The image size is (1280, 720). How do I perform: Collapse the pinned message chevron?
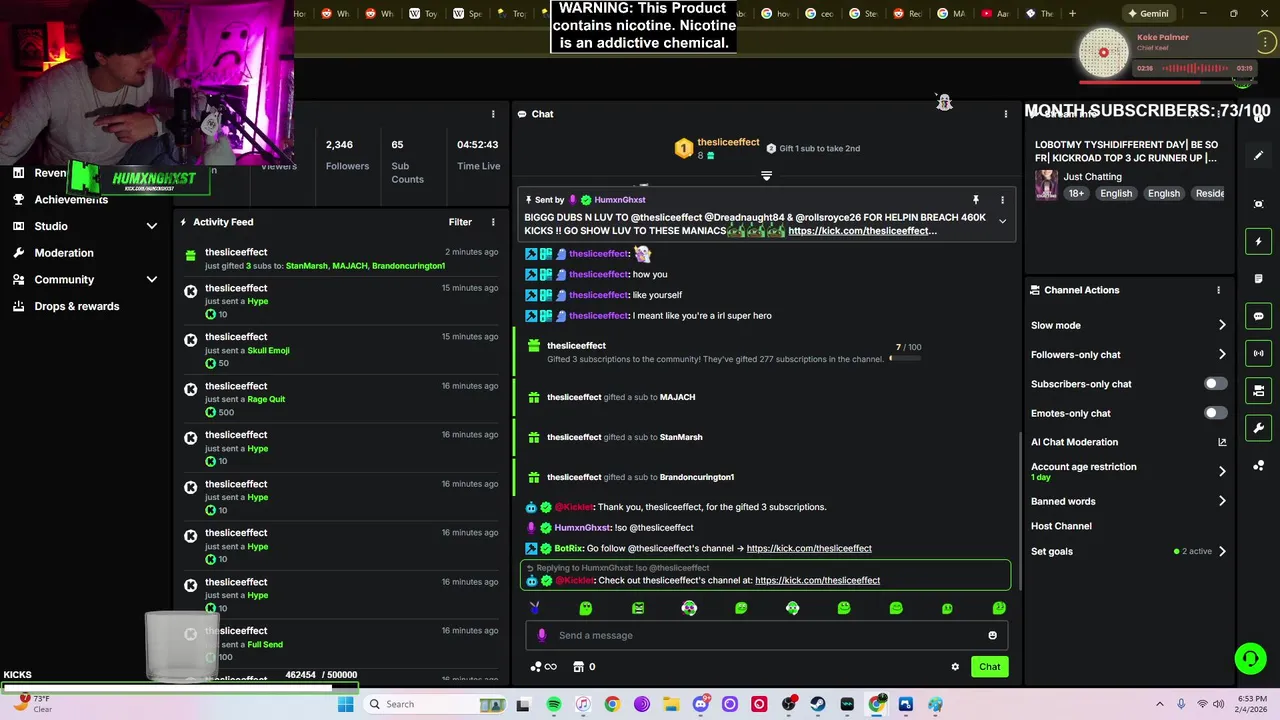coord(1002,222)
